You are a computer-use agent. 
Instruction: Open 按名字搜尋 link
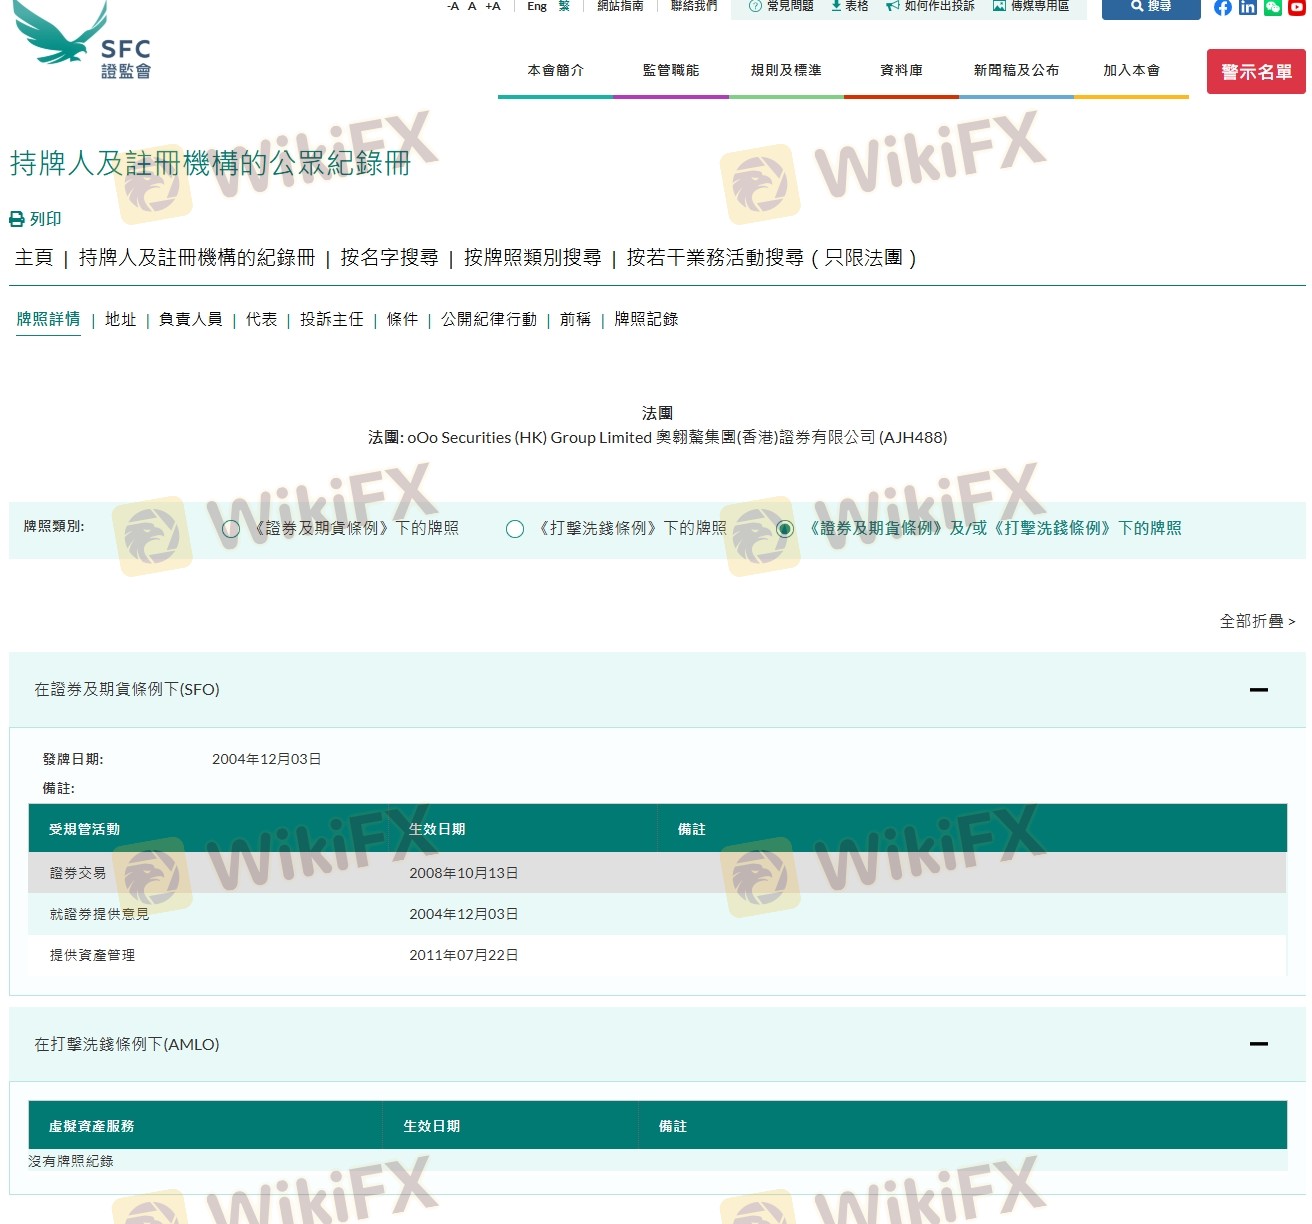[x=389, y=258]
